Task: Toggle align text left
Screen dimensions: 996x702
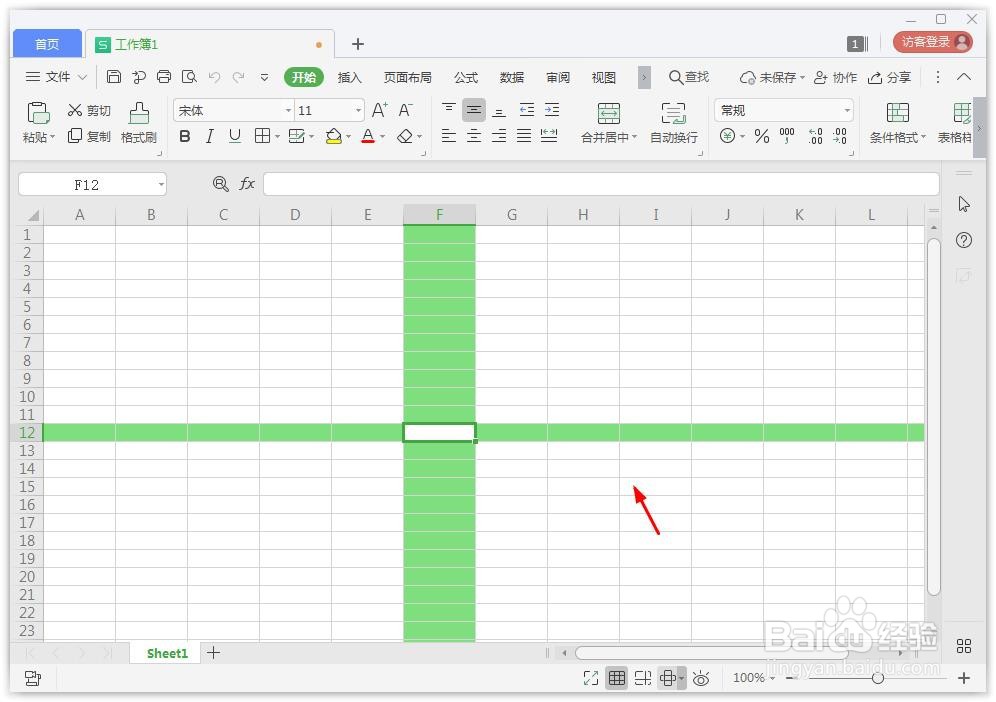Action: 448,135
